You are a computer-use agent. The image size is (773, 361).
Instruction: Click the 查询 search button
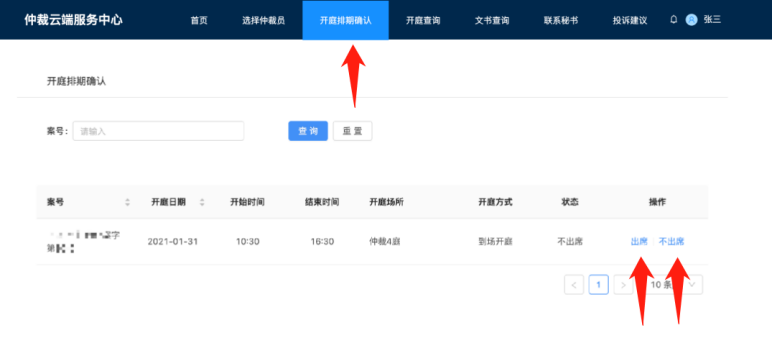[308, 131]
